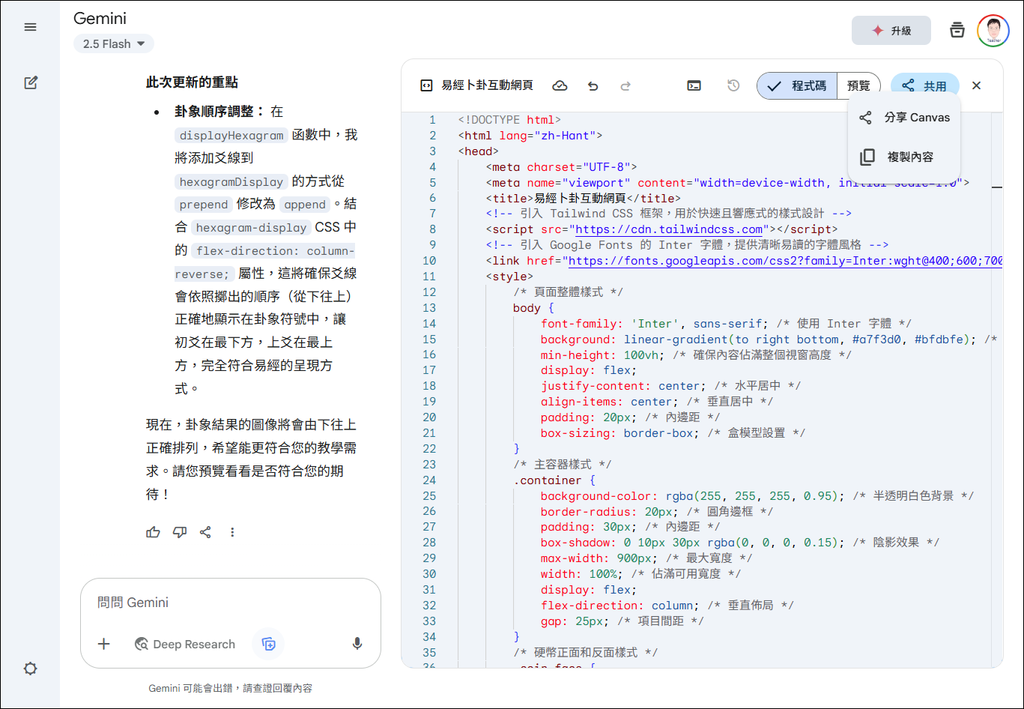Choose 複製內容 from the menu
Image resolution: width=1024 pixels, height=709 pixels.
pos(904,157)
